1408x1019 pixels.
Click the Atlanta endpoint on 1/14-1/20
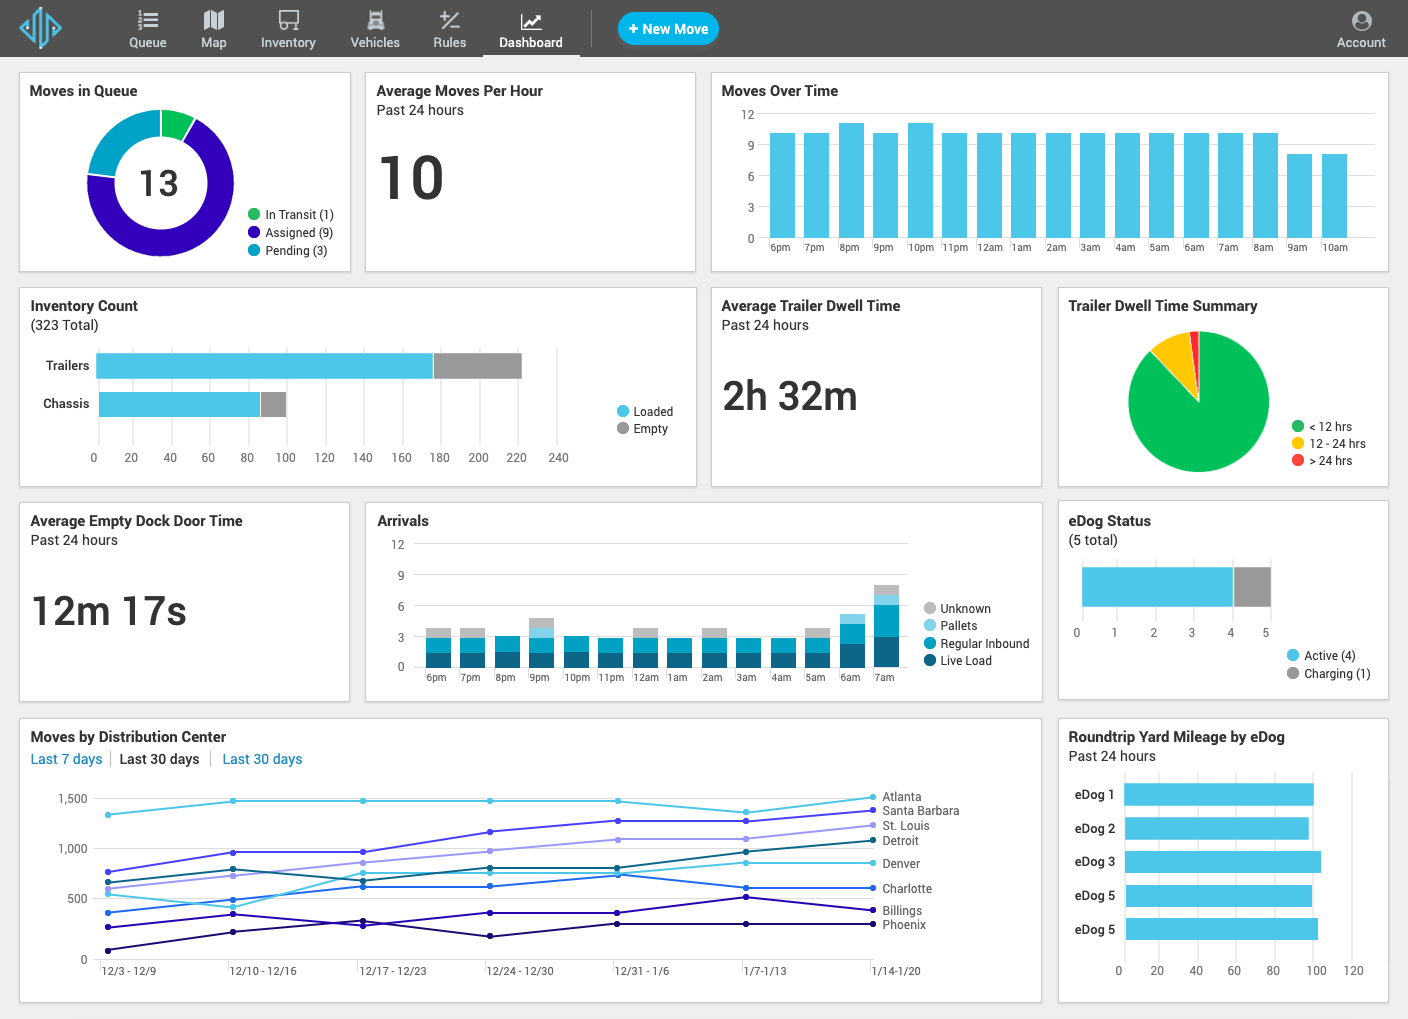(873, 797)
